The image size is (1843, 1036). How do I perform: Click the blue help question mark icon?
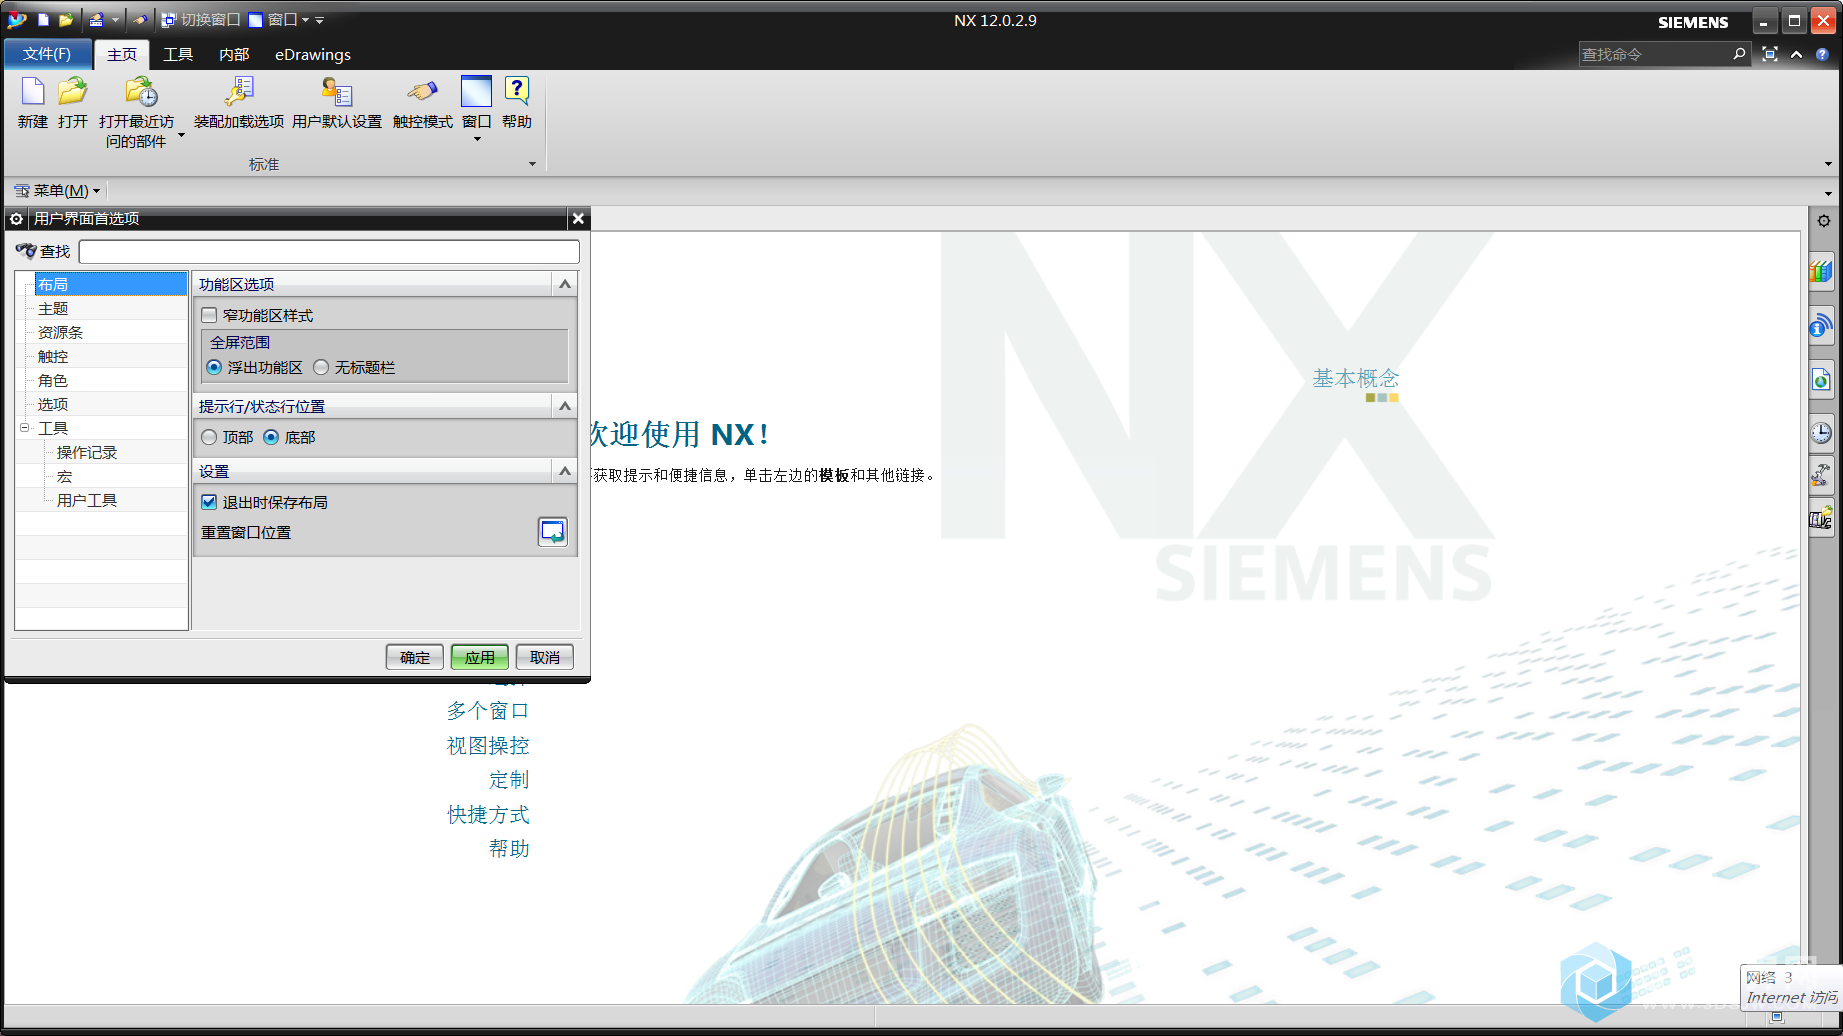[x=1822, y=54]
